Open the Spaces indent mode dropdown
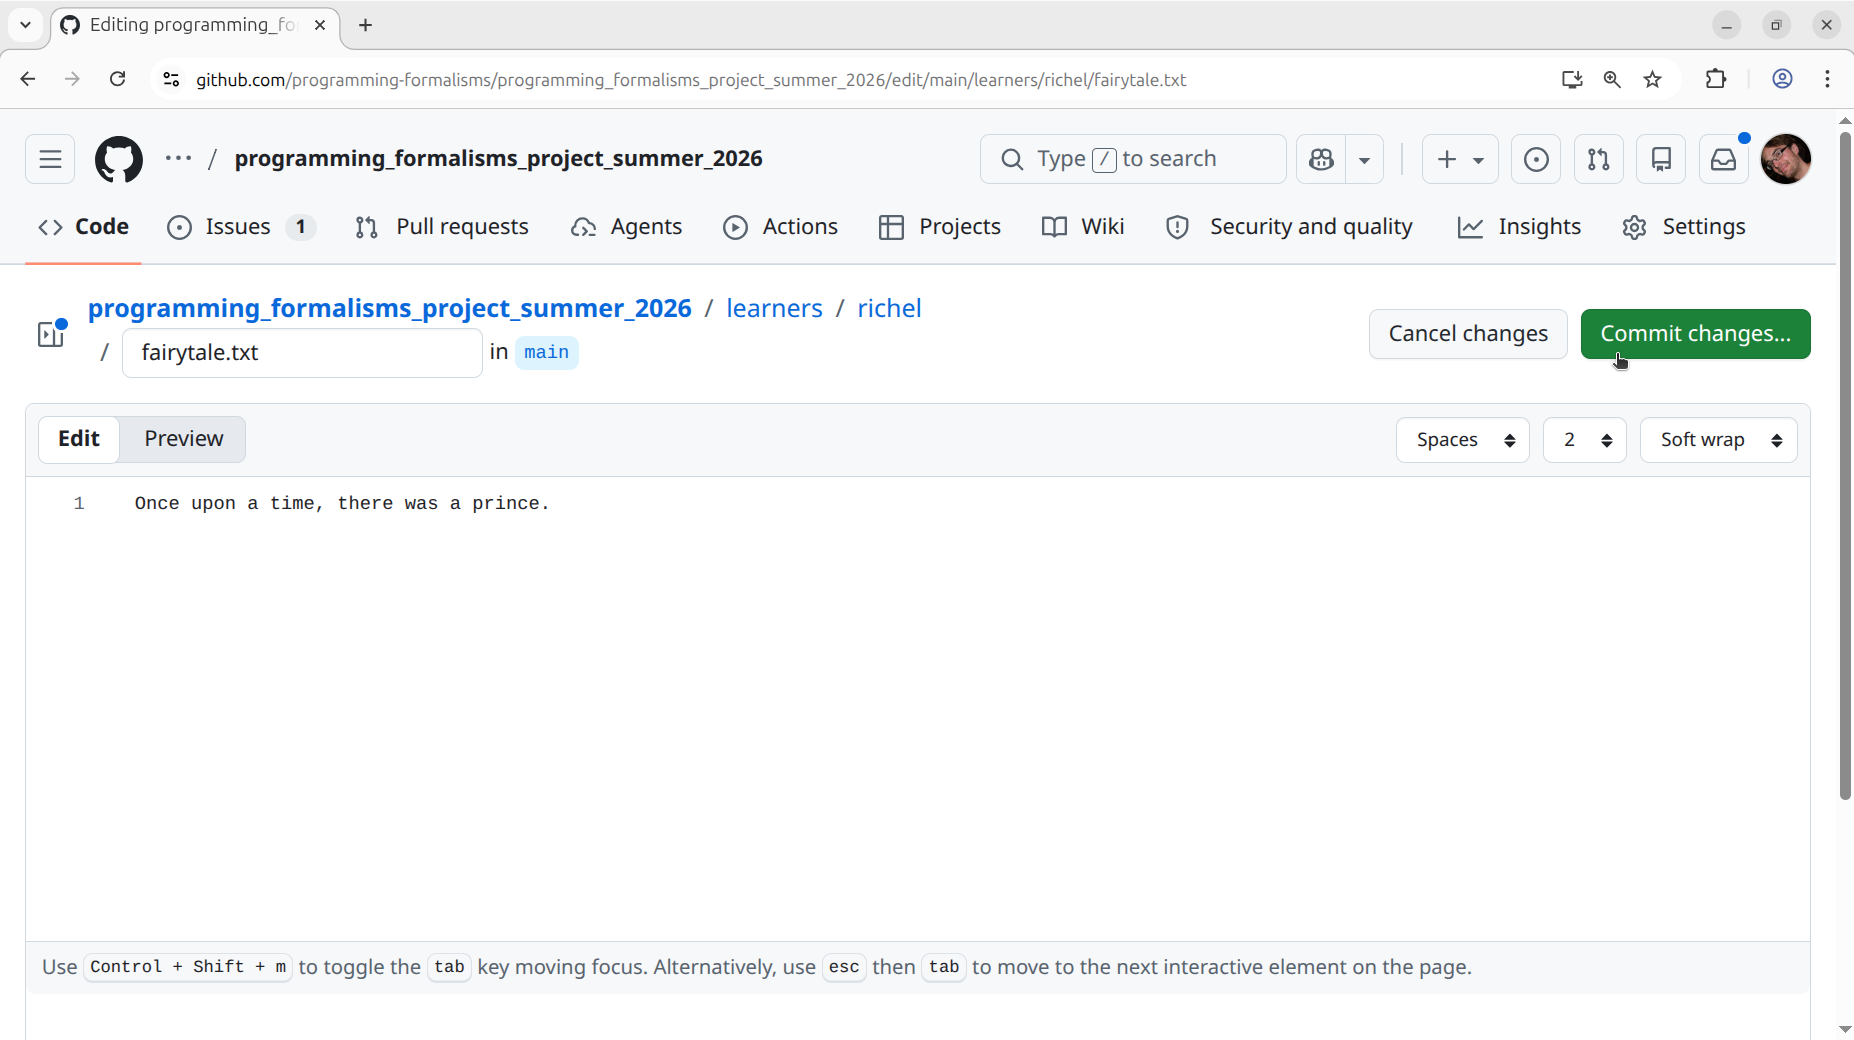The width and height of the screenshot is (1854, 1040). pyautogui.click(x=1463, y=440)
